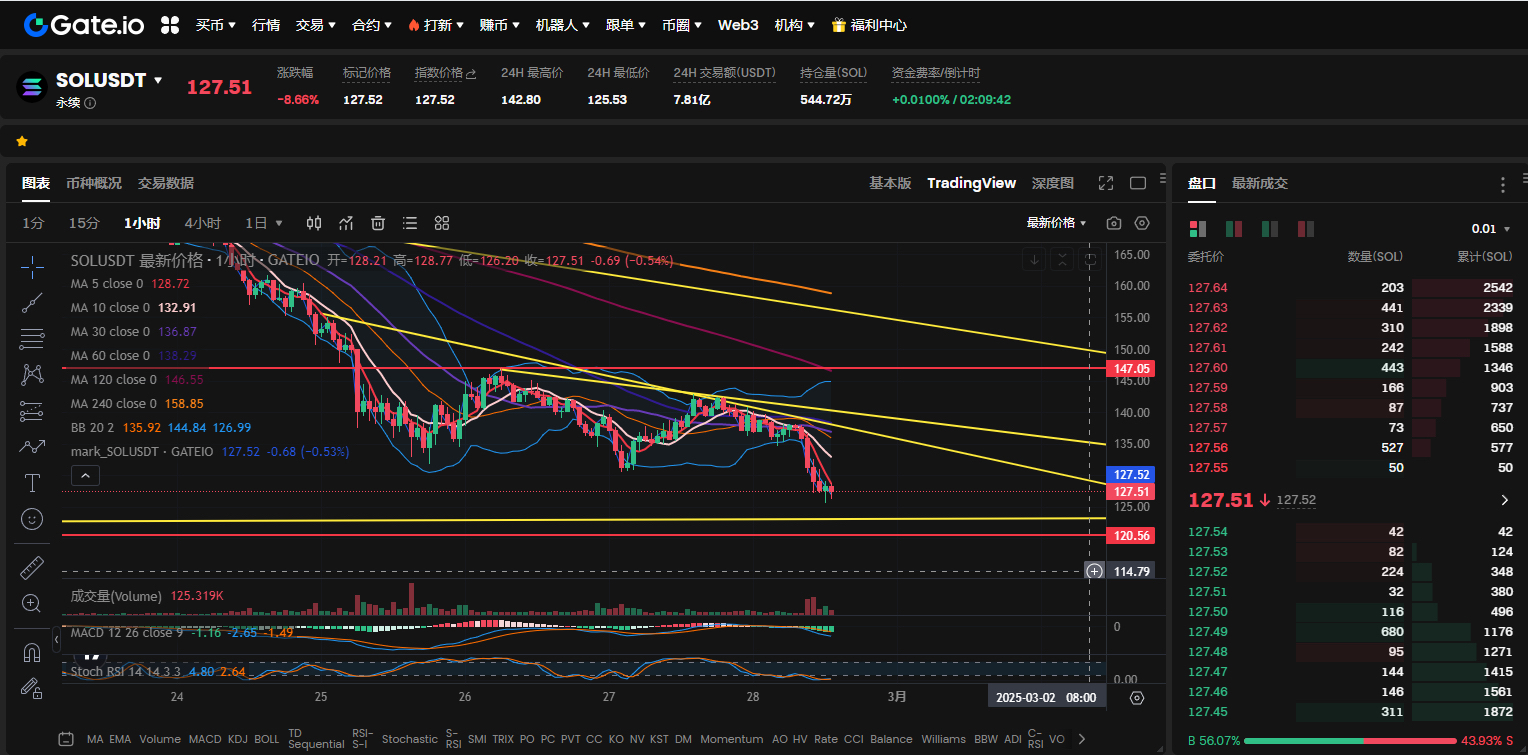Click bid price 127.49 in order book
1528x755 pixels.
(x=1207, y=632)
